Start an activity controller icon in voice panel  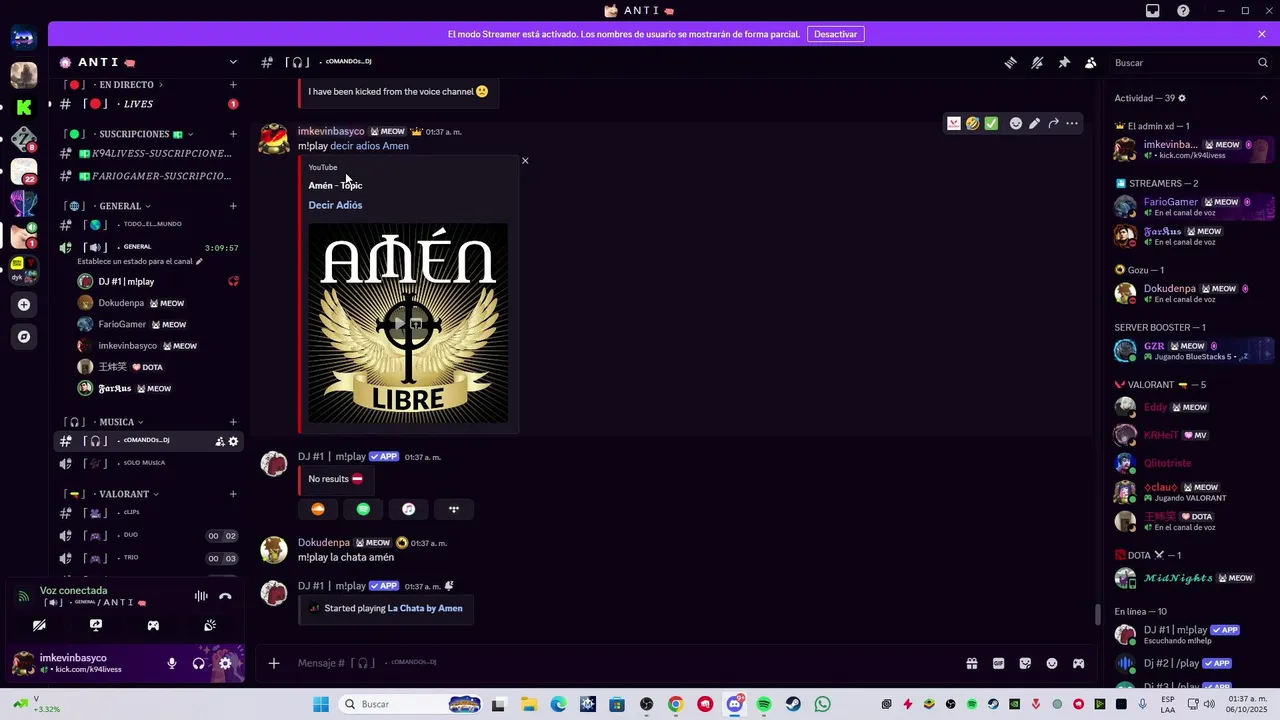coord(153,625)
